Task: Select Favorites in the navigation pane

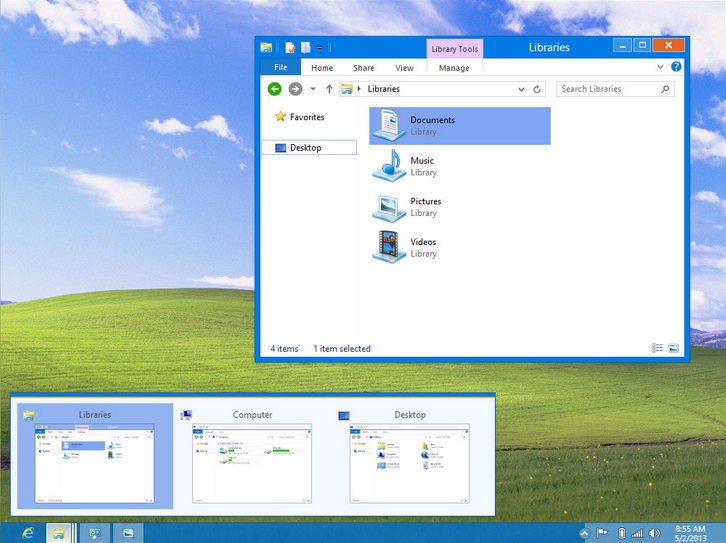Action: (x=300, y=117)
